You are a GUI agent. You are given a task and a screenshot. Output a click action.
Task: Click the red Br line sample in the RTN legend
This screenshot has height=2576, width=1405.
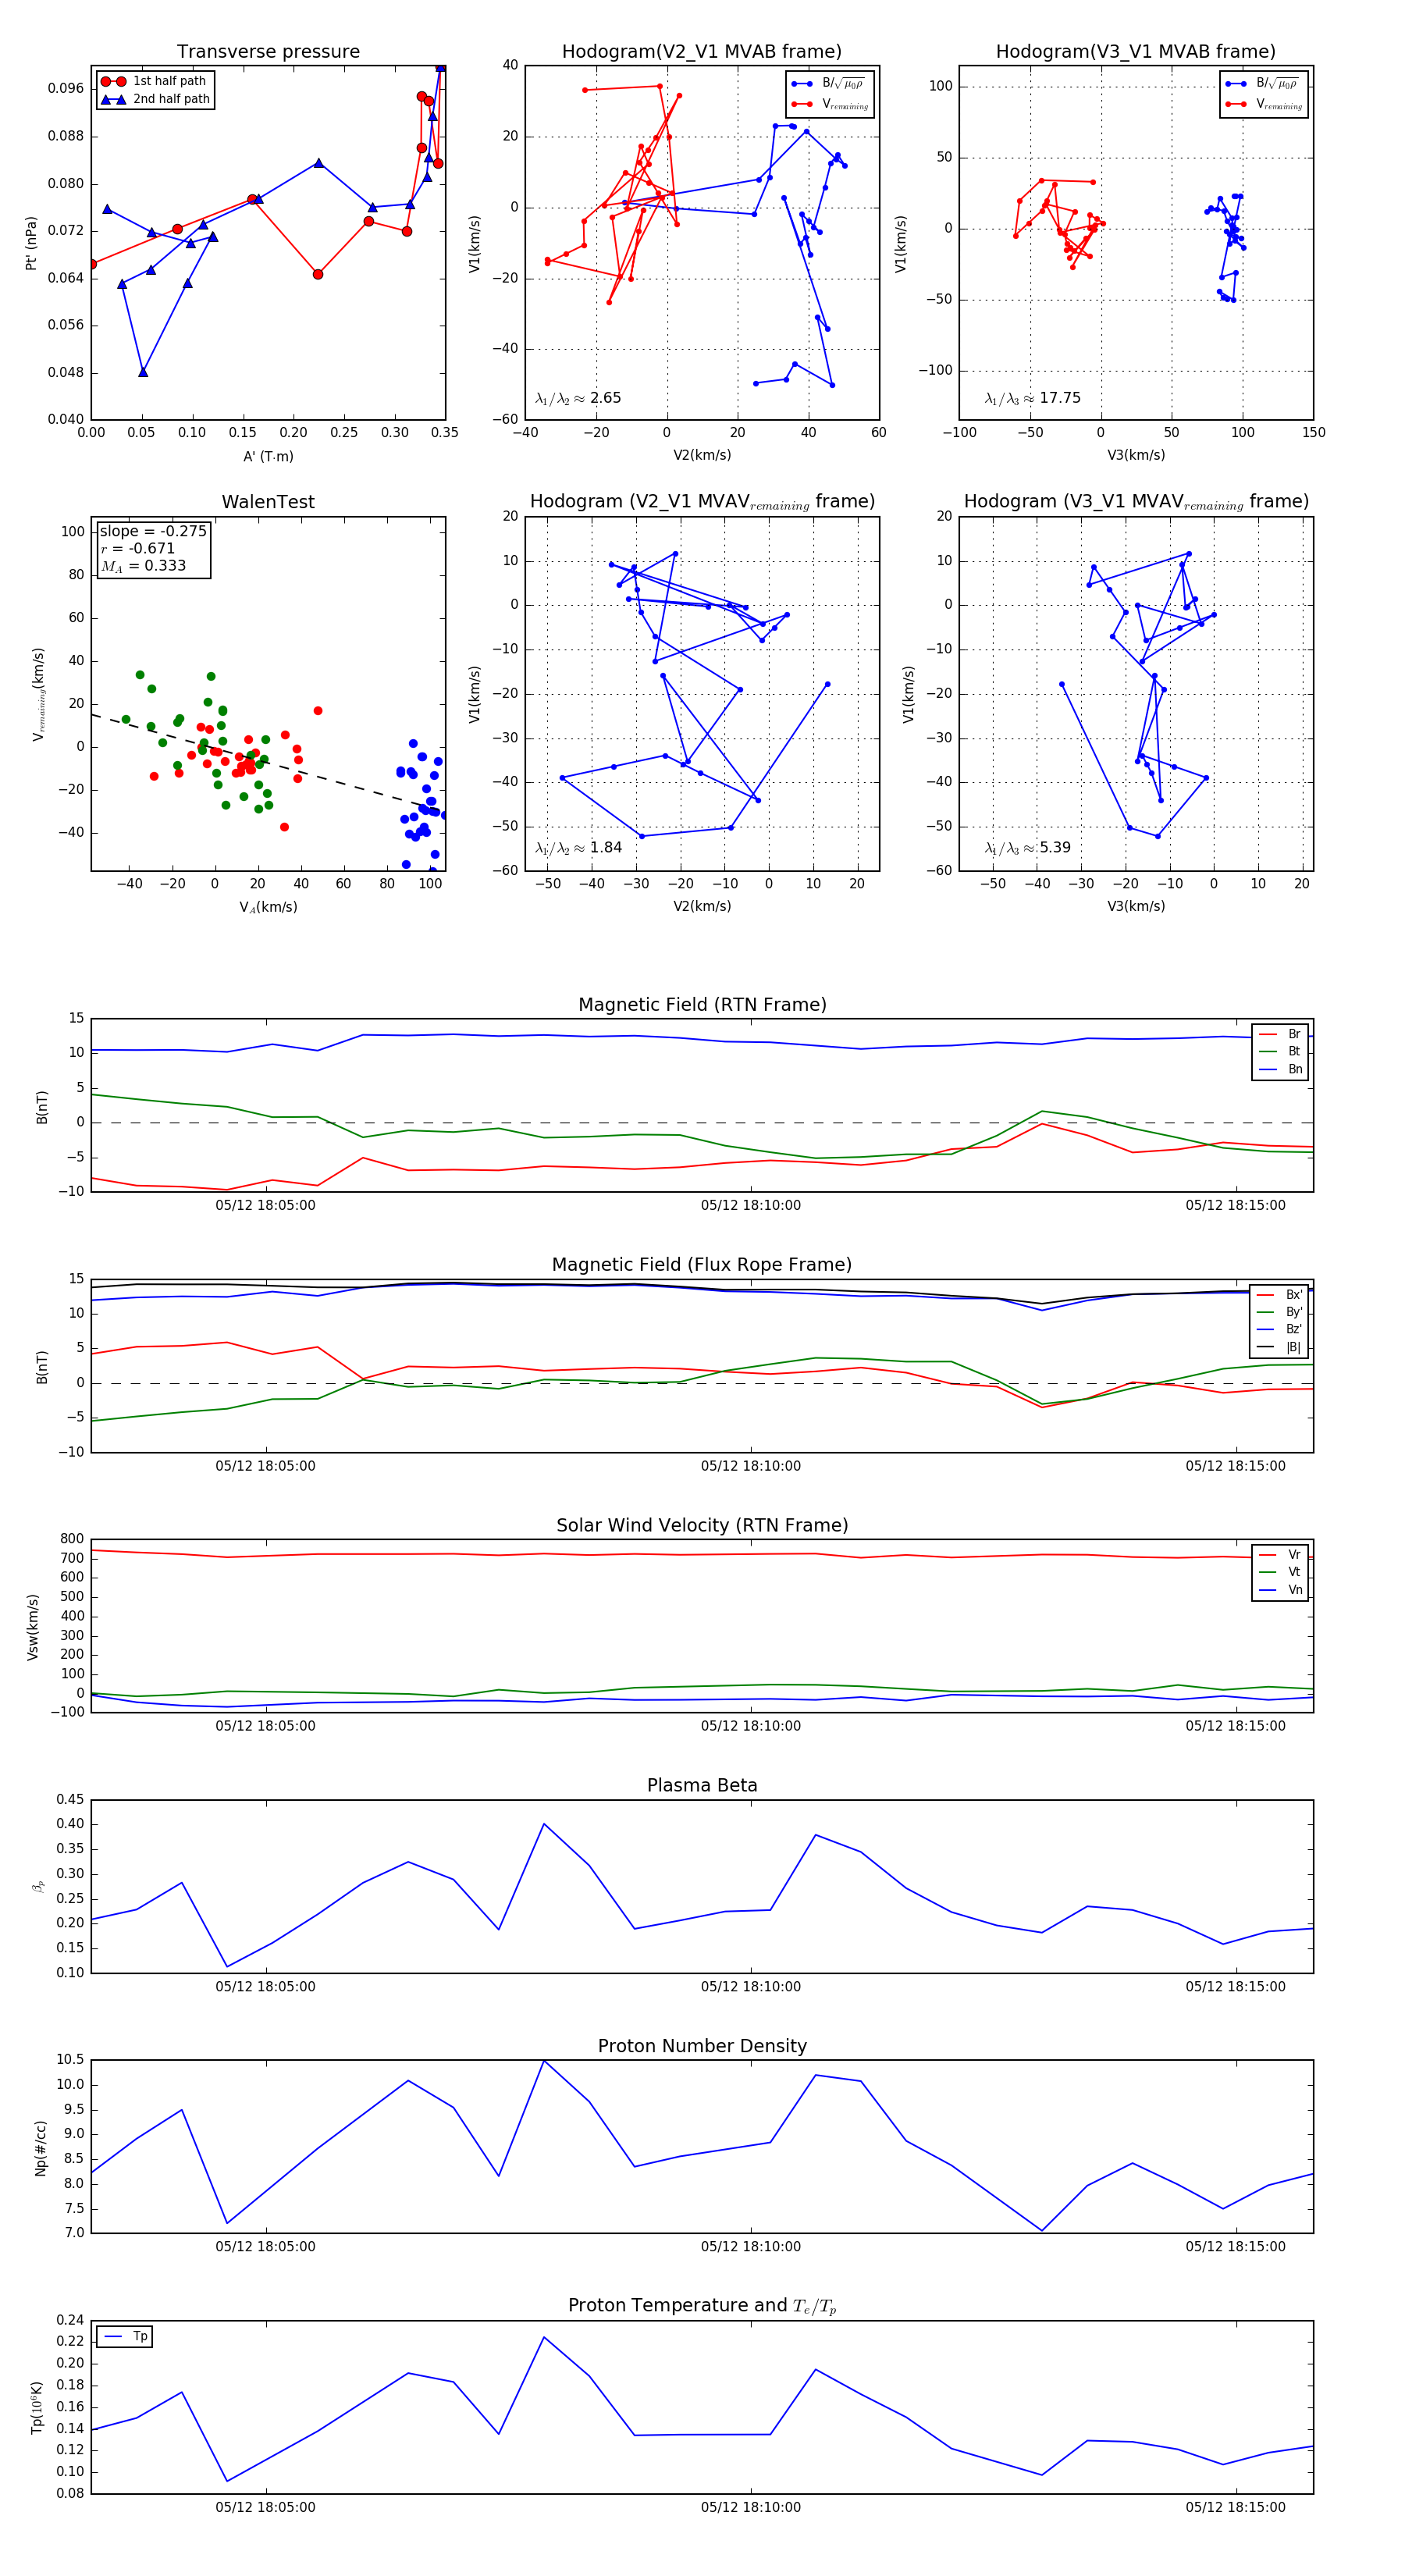coord(1268,1034)
